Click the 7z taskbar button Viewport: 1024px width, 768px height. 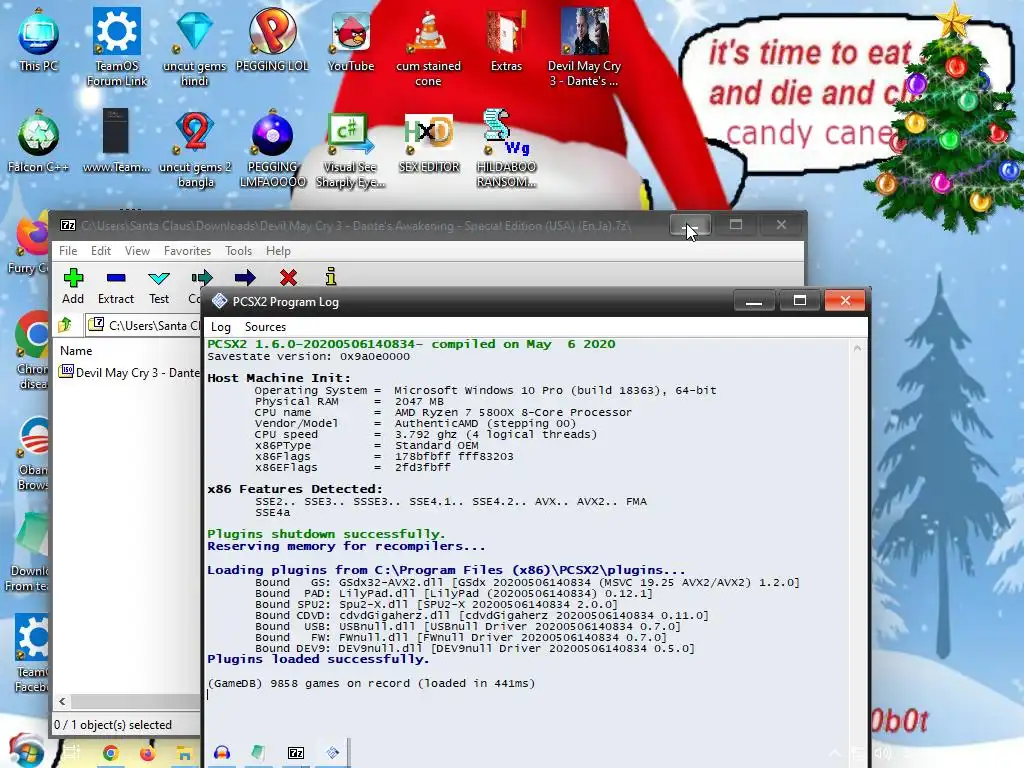pos(296,753)
